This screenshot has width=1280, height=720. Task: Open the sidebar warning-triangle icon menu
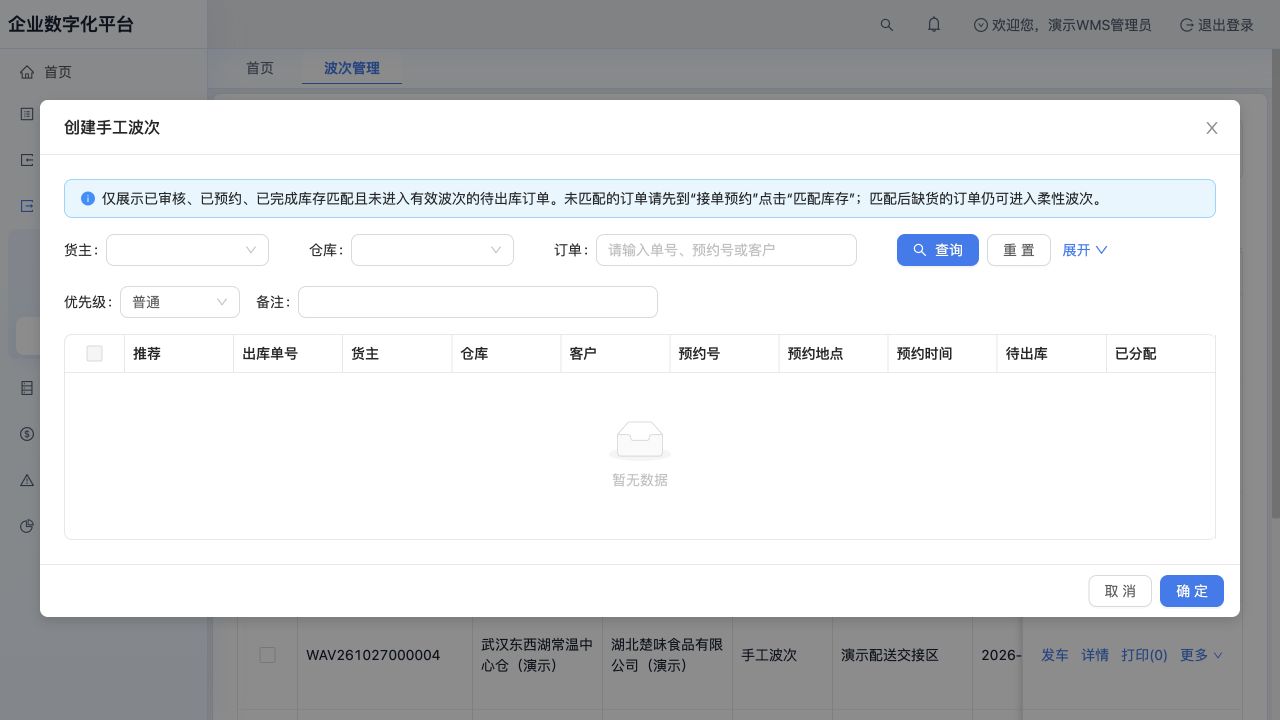tap(27, 480)
